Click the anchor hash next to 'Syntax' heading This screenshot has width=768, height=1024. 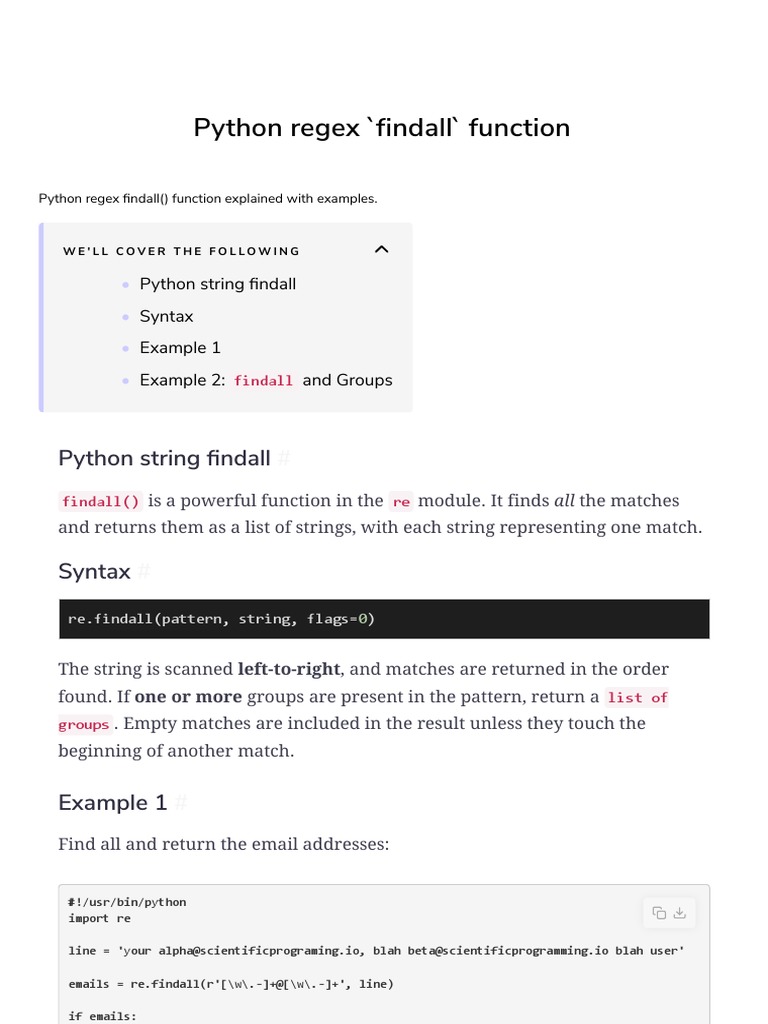pos(144,572)
